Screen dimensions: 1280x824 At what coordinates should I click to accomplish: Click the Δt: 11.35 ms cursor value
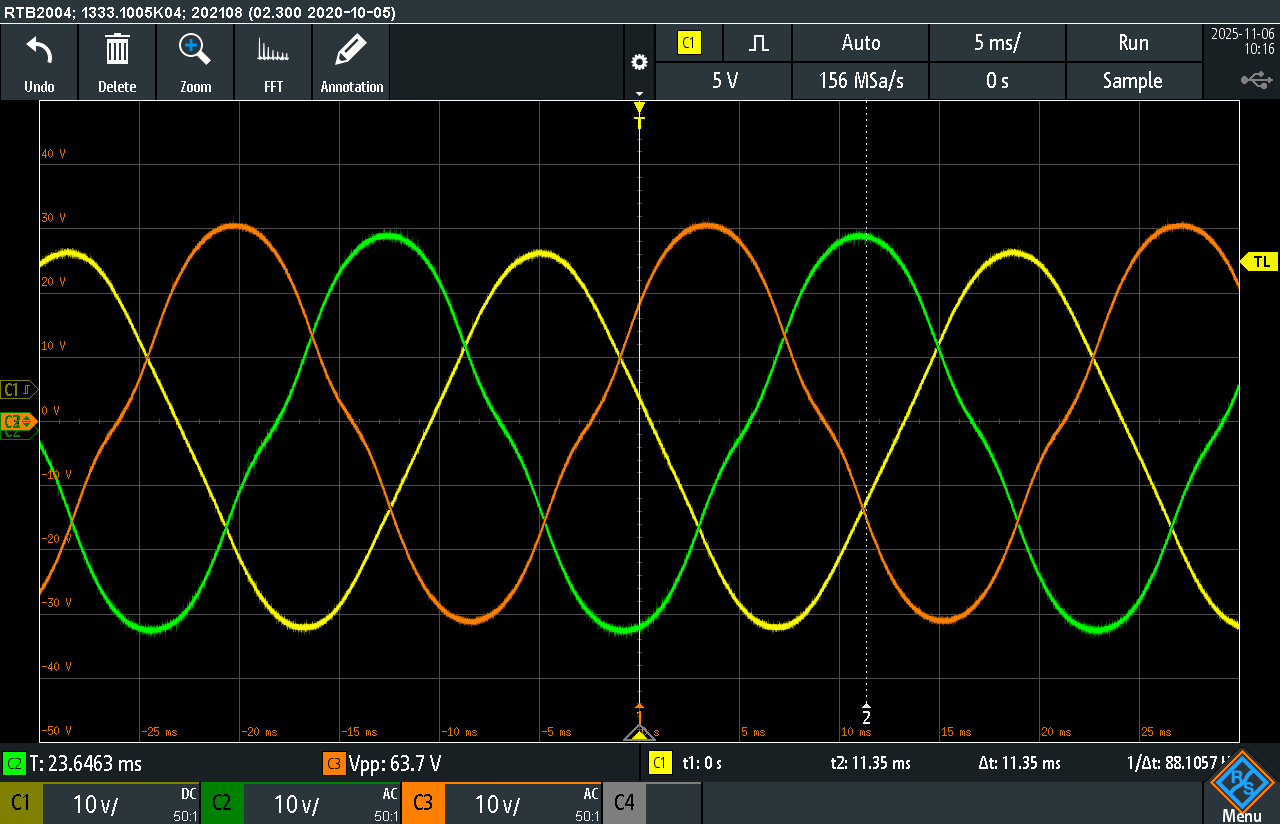1019,763
